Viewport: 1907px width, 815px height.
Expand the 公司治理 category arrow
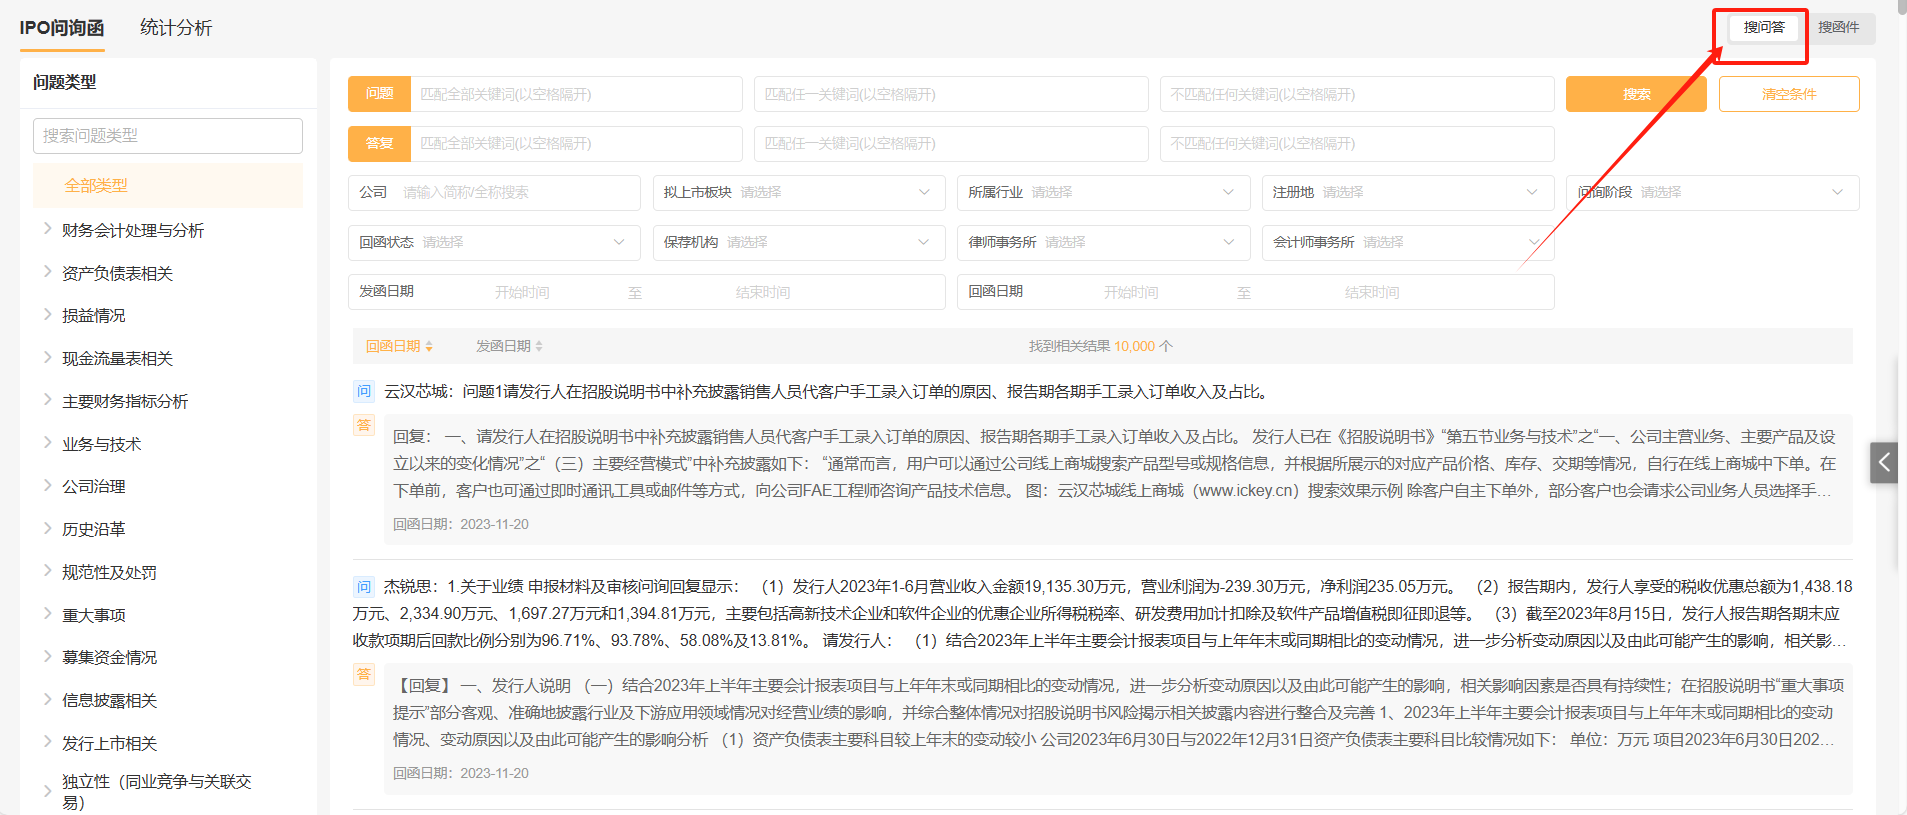[x=47, y=485]
